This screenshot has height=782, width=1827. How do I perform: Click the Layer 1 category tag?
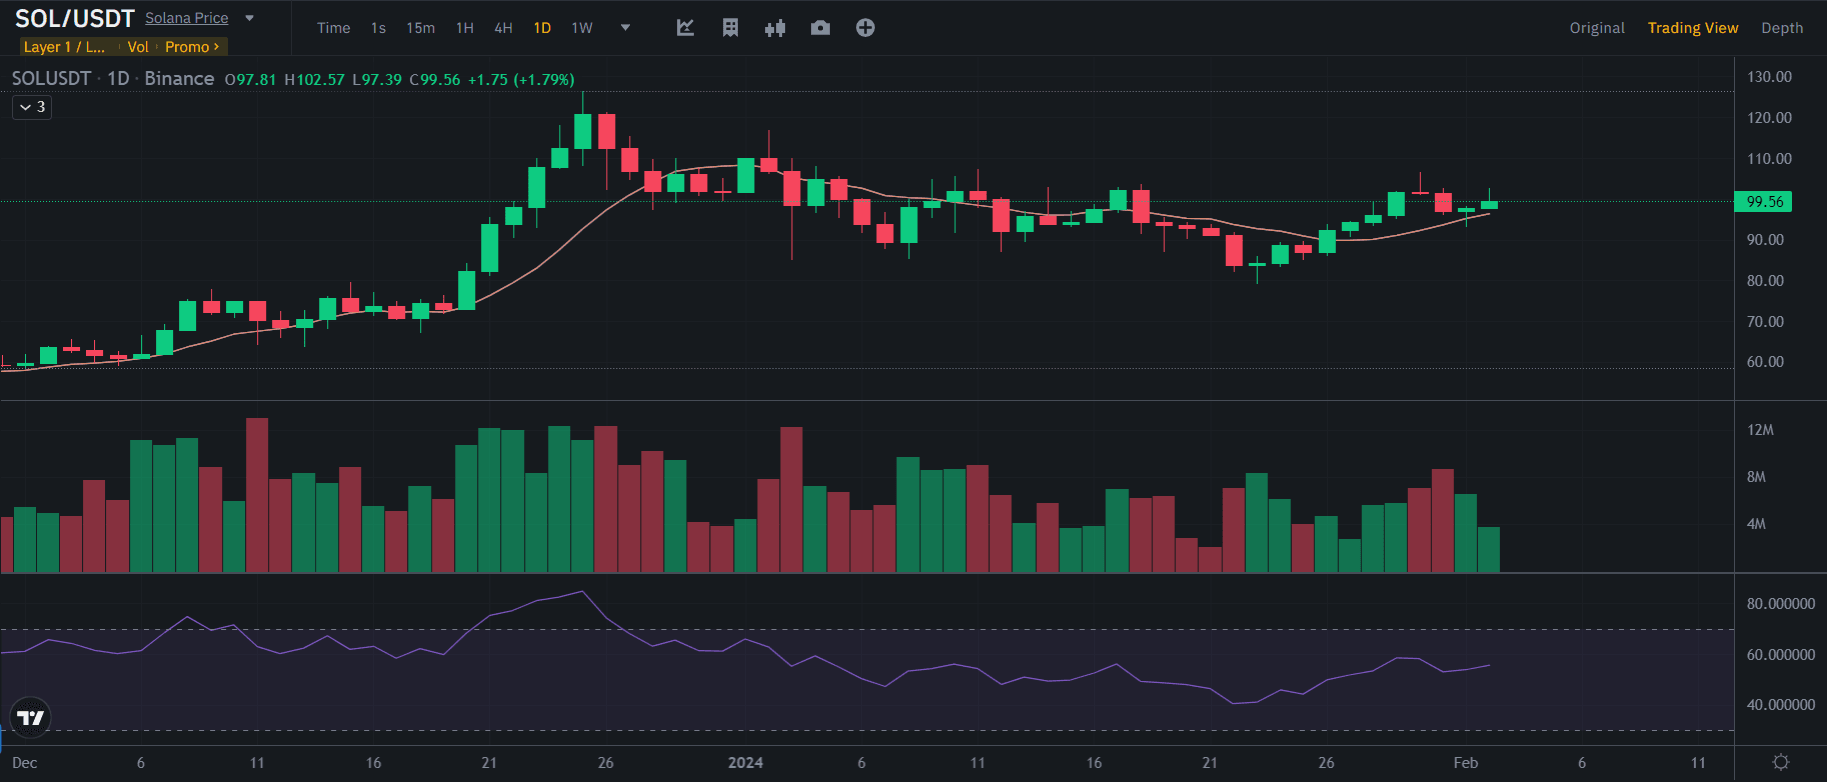click(64, 47)
